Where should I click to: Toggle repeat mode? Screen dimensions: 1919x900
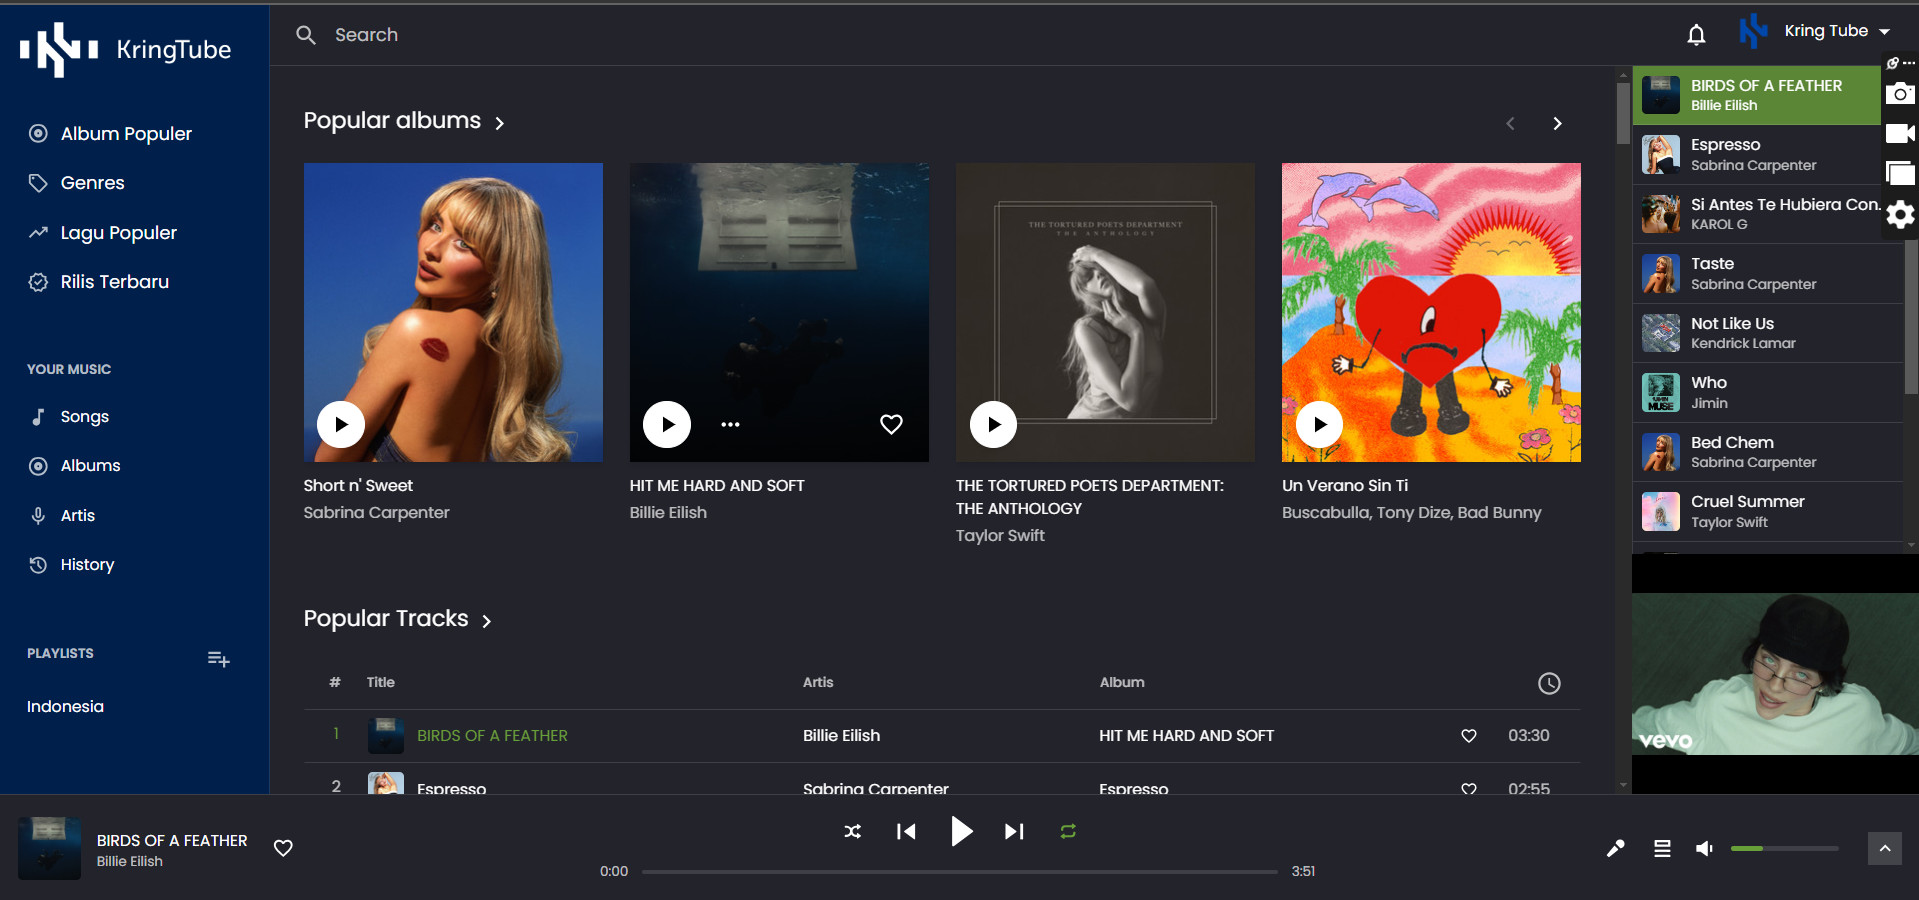point(1068,831)
